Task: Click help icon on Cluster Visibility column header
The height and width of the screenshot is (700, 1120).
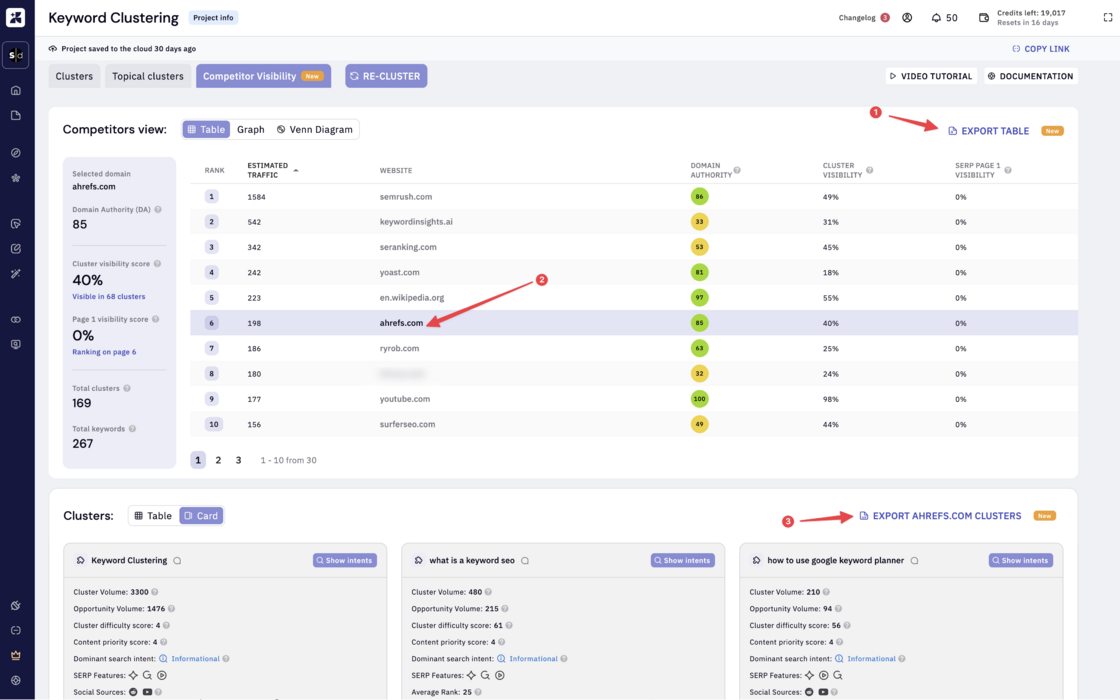Action: (869, 170)
